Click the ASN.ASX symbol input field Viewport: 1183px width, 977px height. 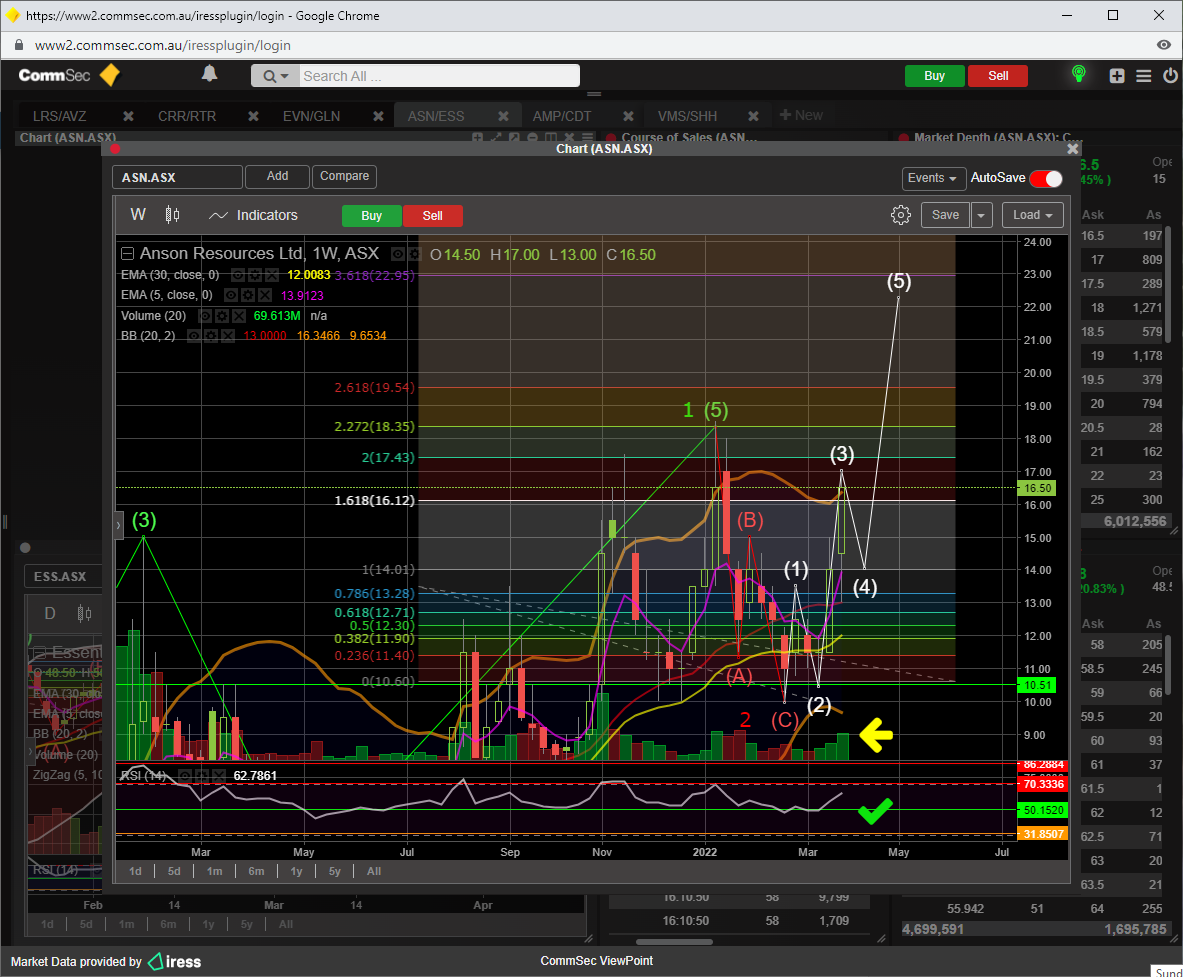(177, 177)
